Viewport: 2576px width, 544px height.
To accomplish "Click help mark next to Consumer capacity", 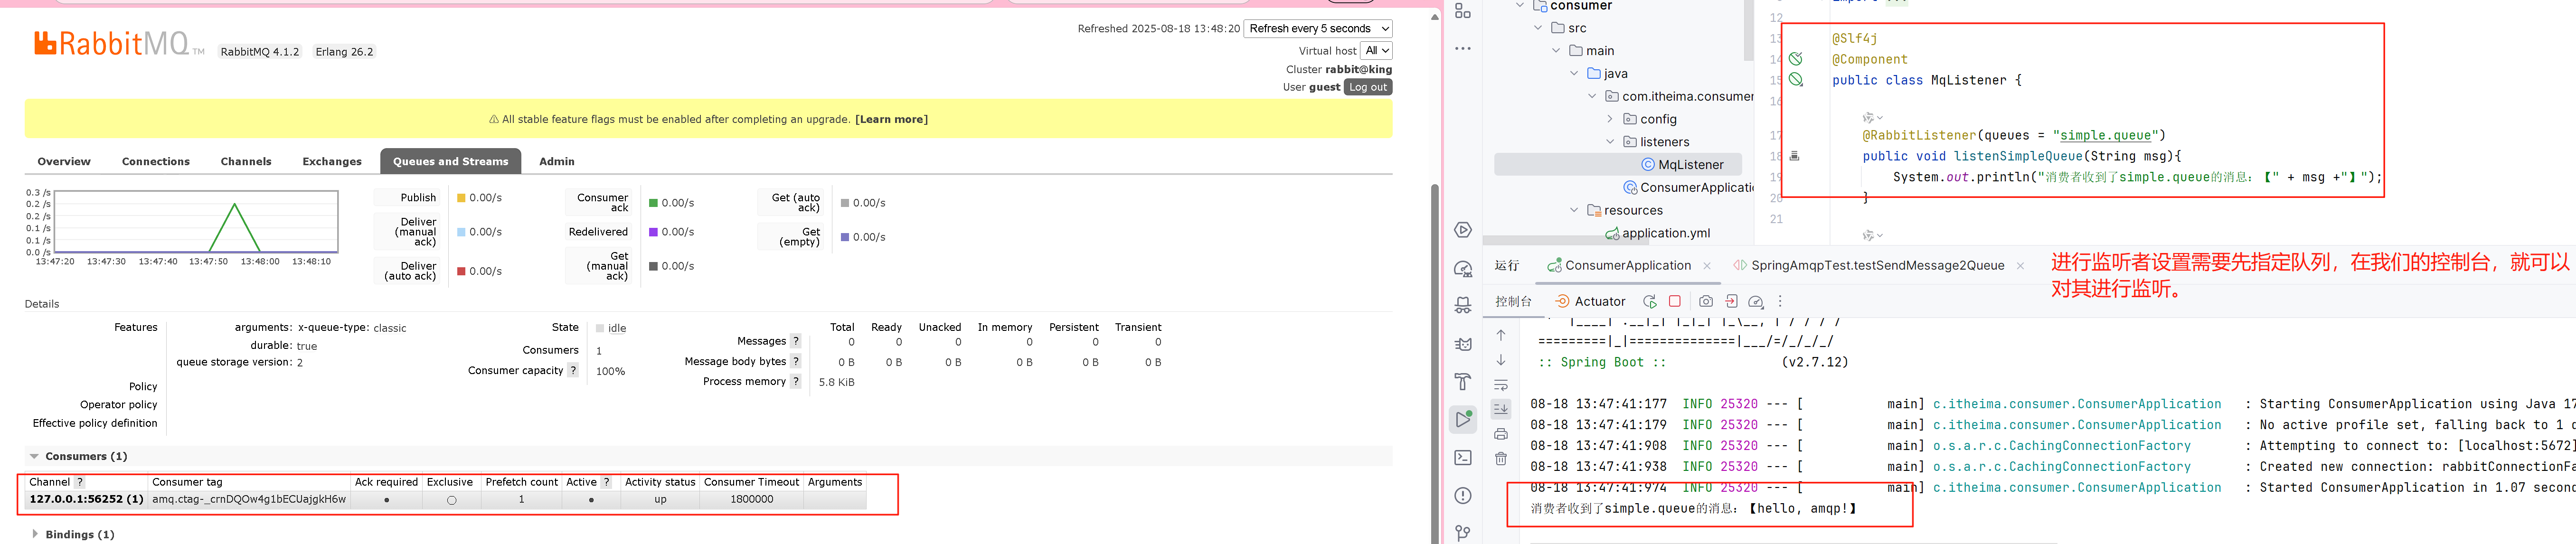I will tap(573, 370).
